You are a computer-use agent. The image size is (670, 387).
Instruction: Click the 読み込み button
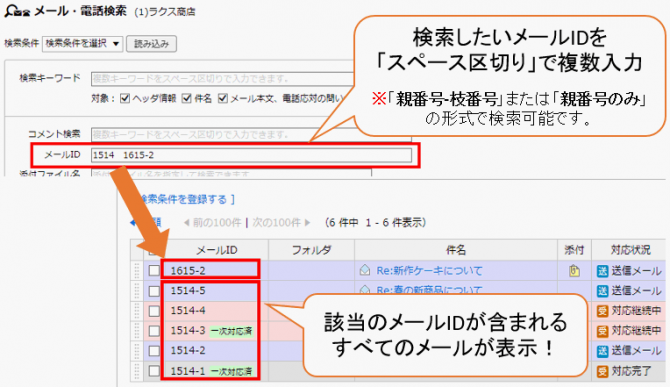(151, 44)
